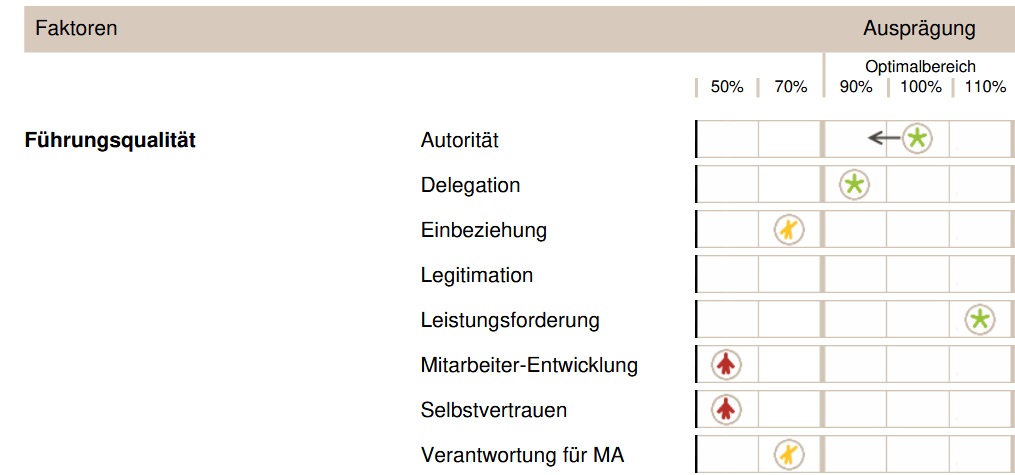Click the red marker for Selbstvertrauen
This screenshot has width=1015, height=475.
coord(727,409)
